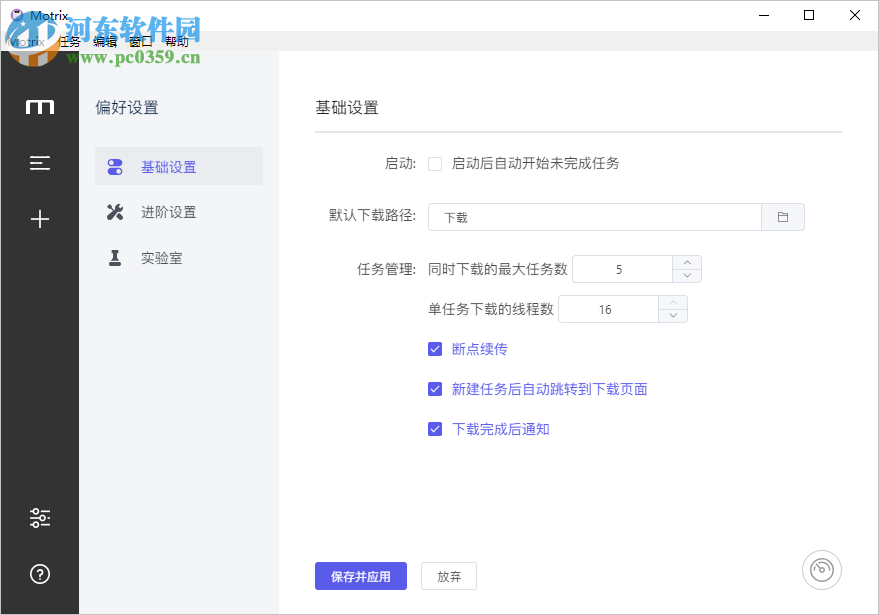The width and height of the screenshot is (879, 615).
Task: Enable 启动后自动开始未完成任务 checkbox
Action: (x=435, y=164)
